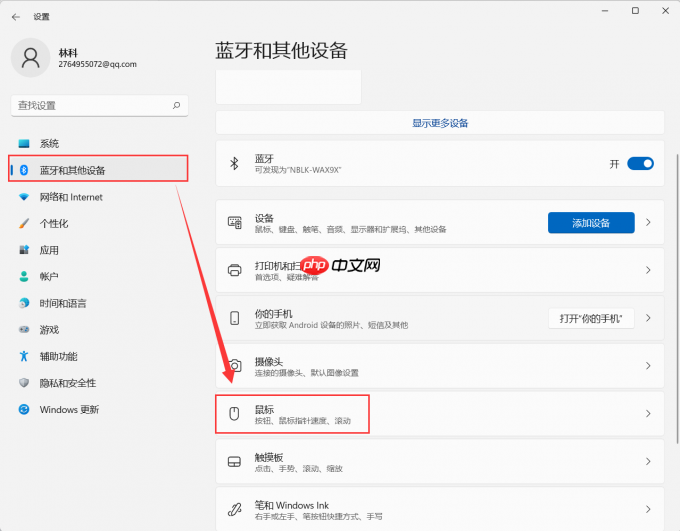Screen dimensions: 680x531
Task: Click the 系统 monitor icon
Action: [x=24, y=143]
